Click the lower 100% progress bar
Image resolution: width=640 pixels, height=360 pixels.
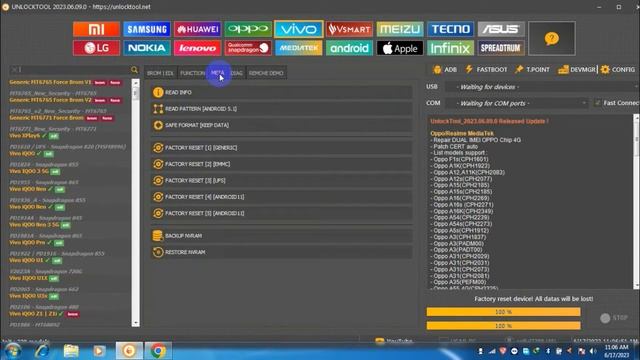[503, 326]
